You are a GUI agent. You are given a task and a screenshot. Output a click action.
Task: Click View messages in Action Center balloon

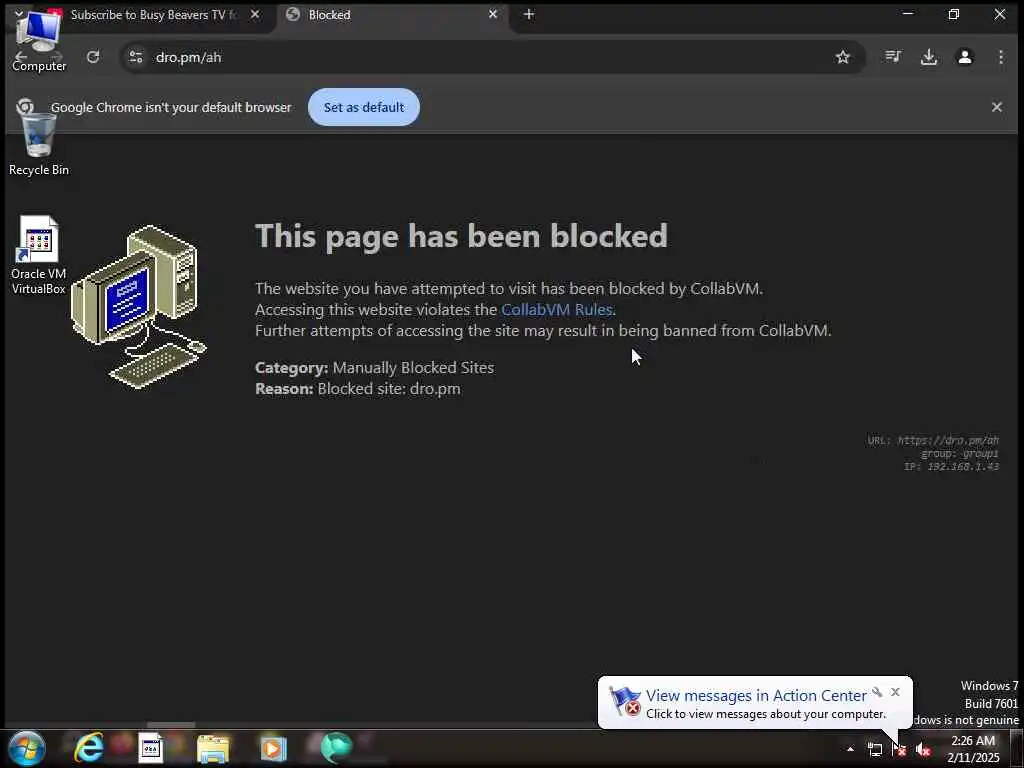(756, 696)
